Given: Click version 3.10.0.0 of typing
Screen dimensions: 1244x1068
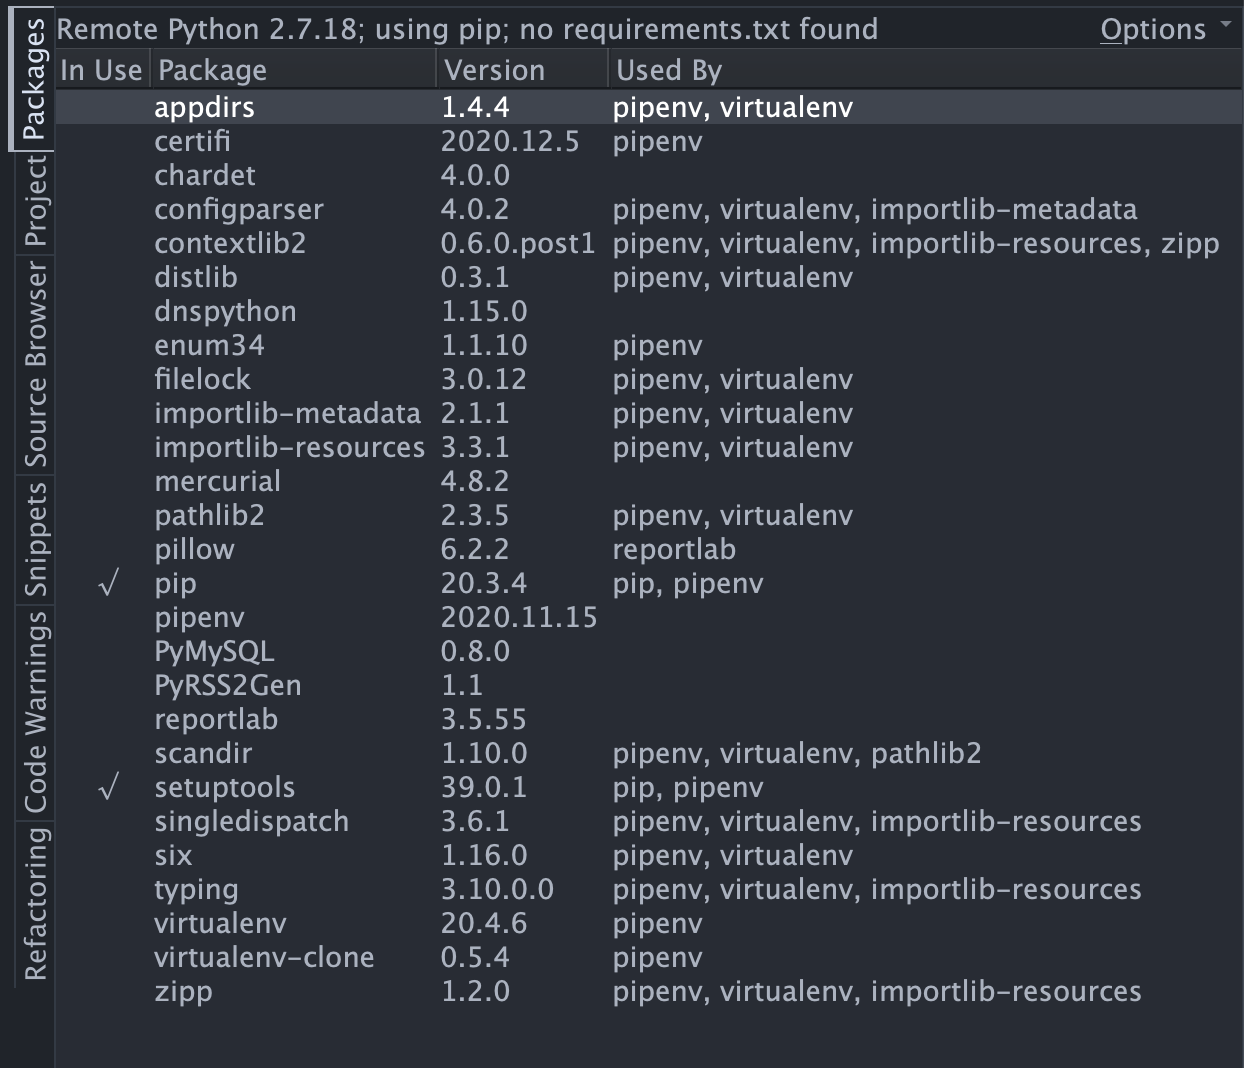Looking at the screenshot, I should point(497,889).
